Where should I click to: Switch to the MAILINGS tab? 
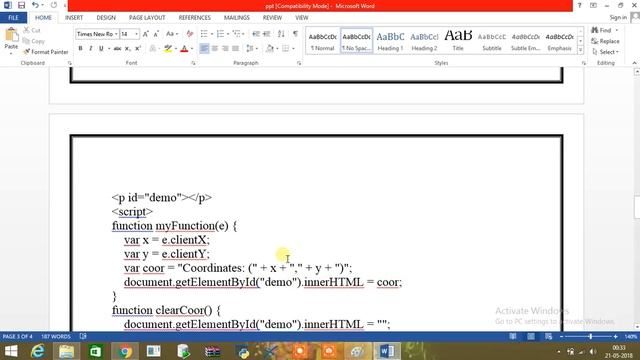pyautogui.click(x=237, y=18)
